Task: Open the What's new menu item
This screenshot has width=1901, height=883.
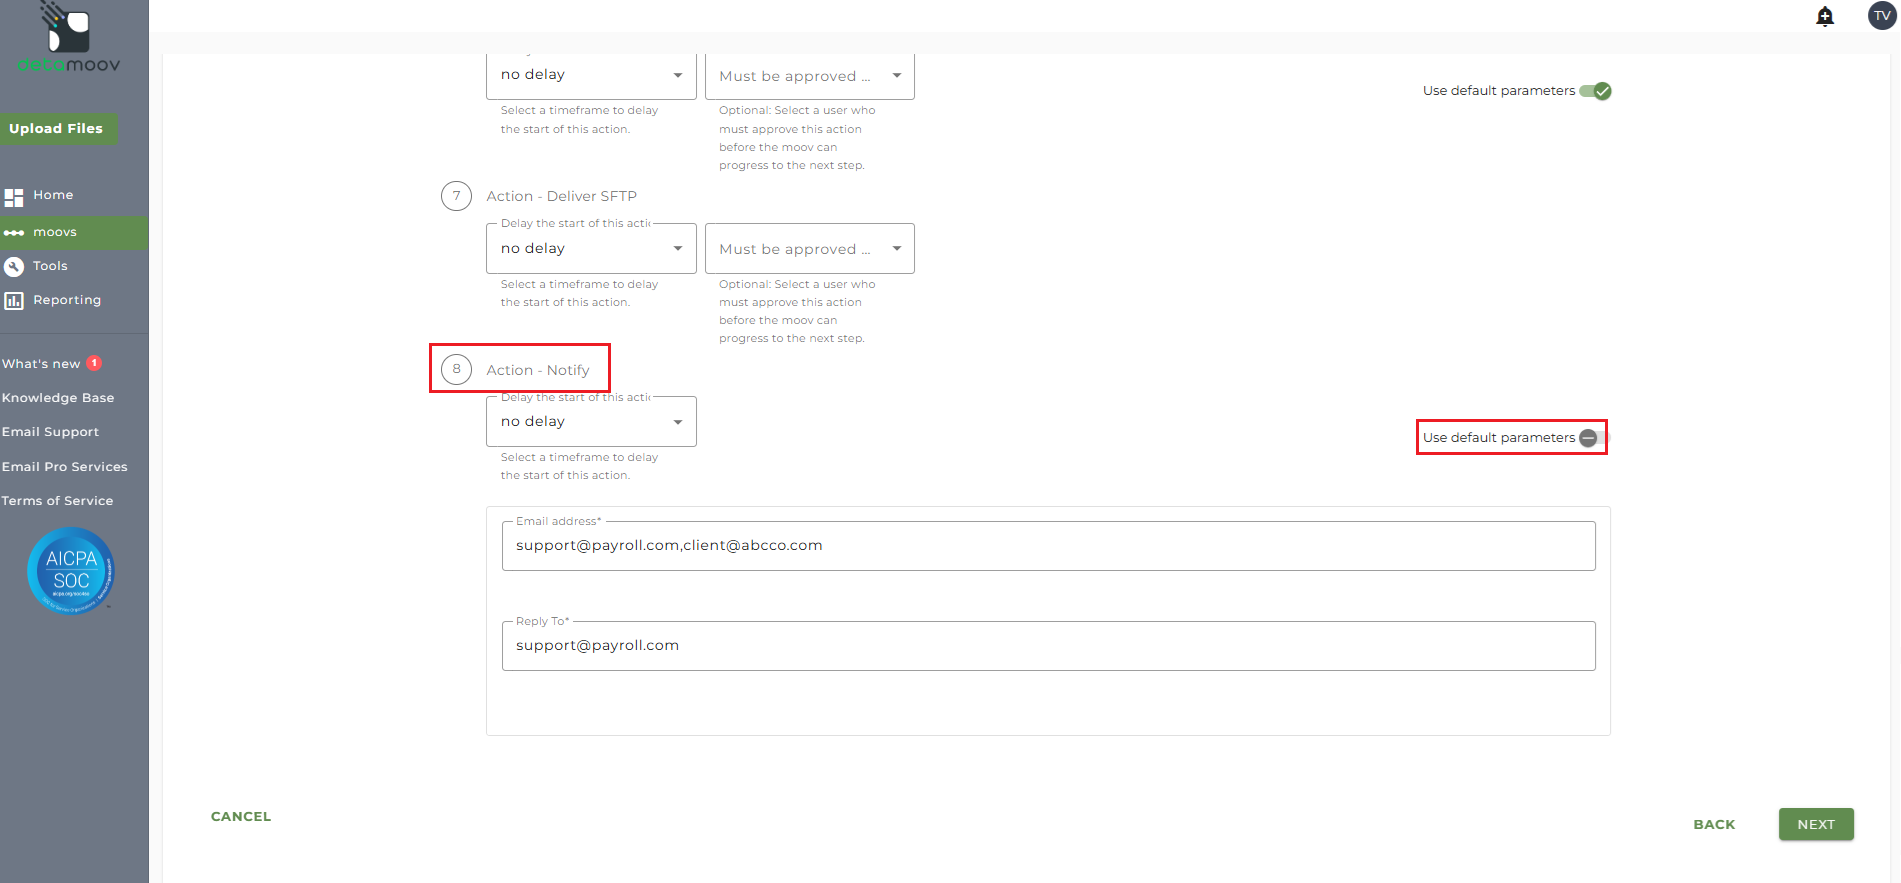Action: pos(42,364)
